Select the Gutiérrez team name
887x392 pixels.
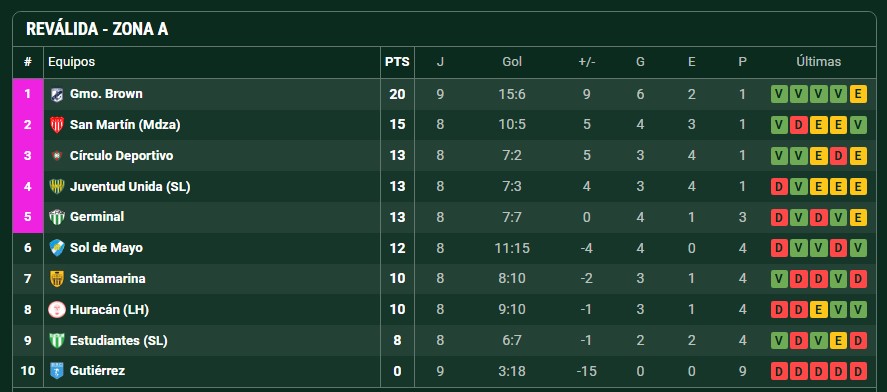coord(97,371)
